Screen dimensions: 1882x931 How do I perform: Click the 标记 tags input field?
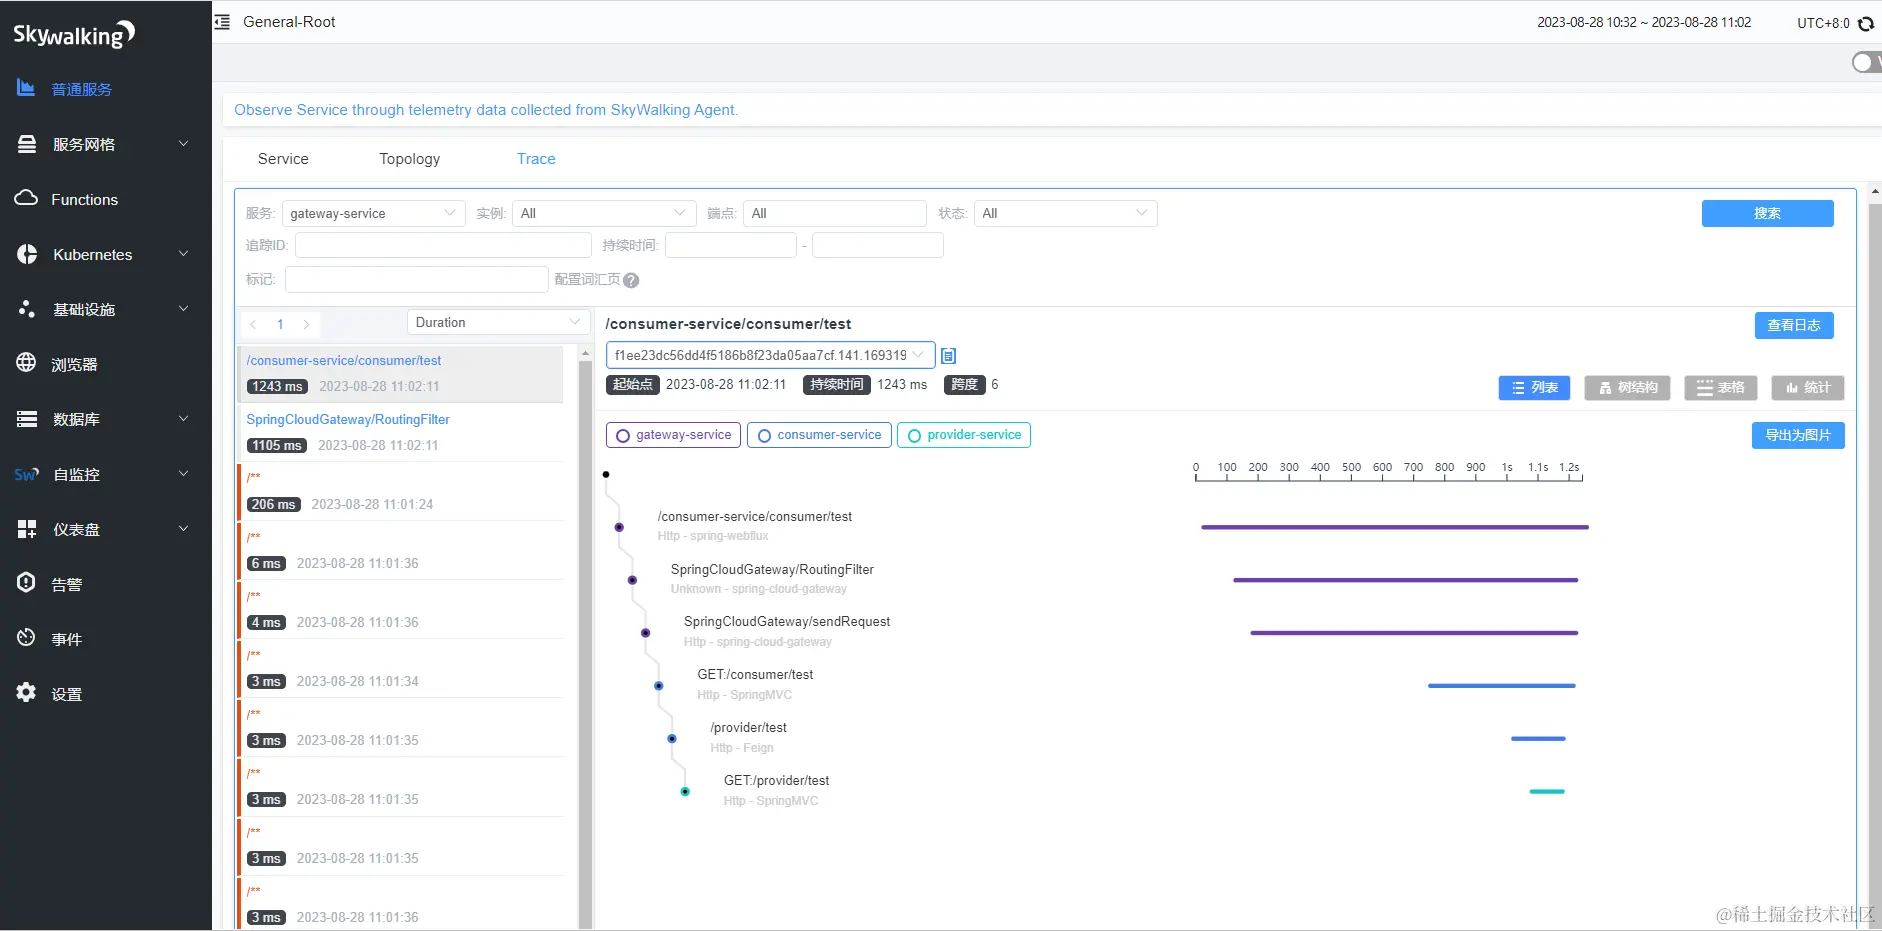point(416,279)
